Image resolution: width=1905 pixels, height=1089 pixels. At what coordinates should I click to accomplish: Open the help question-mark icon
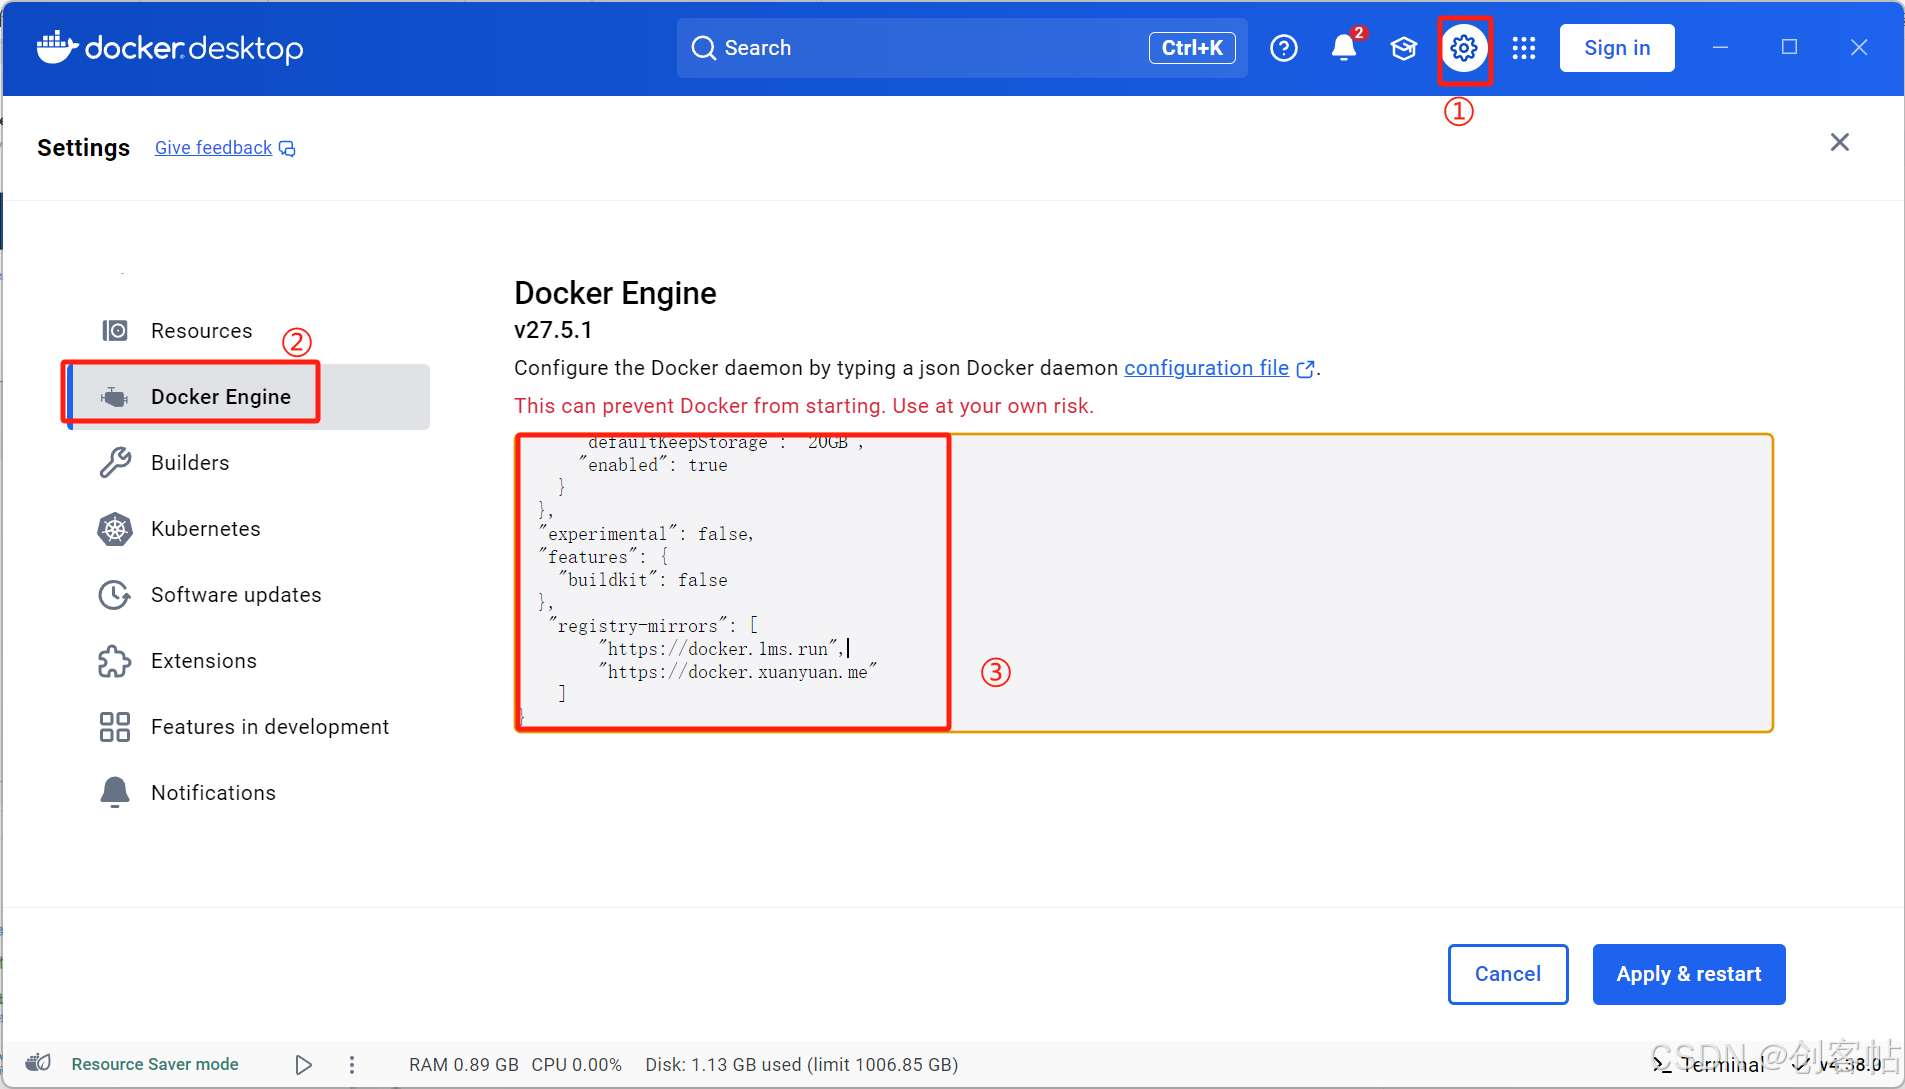[x=1284, y=48]
